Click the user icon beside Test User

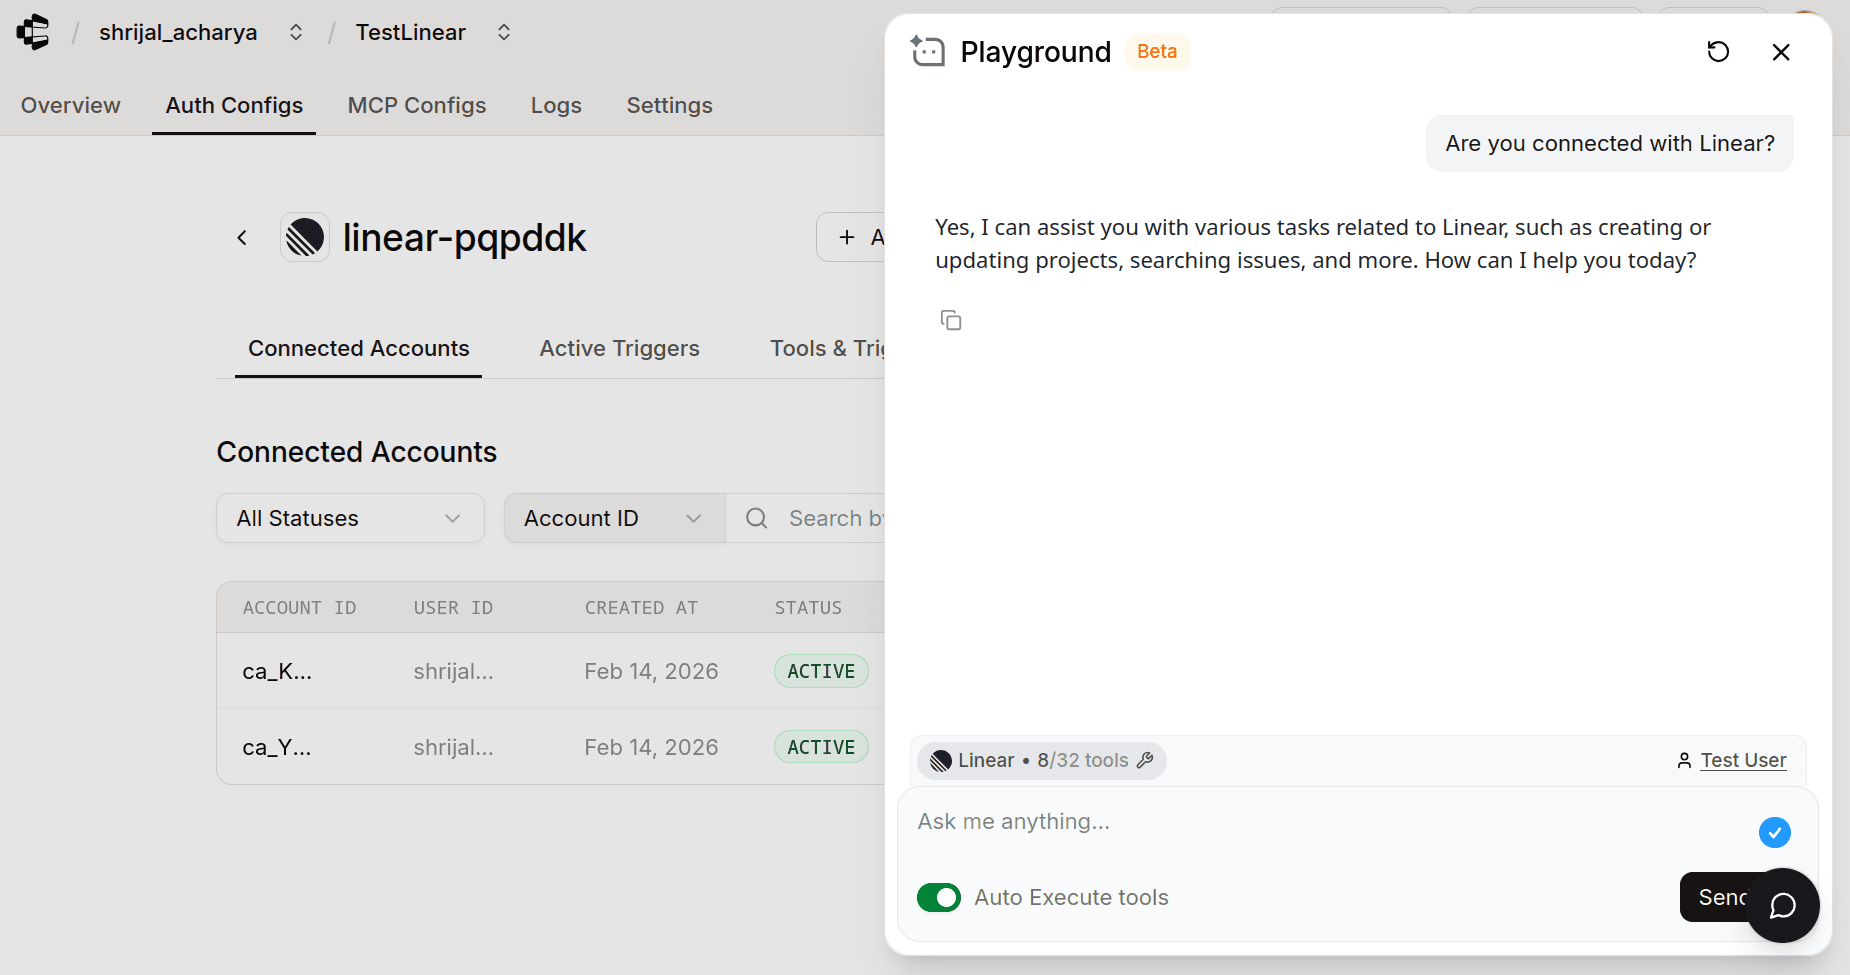(x=1684, y=761)
